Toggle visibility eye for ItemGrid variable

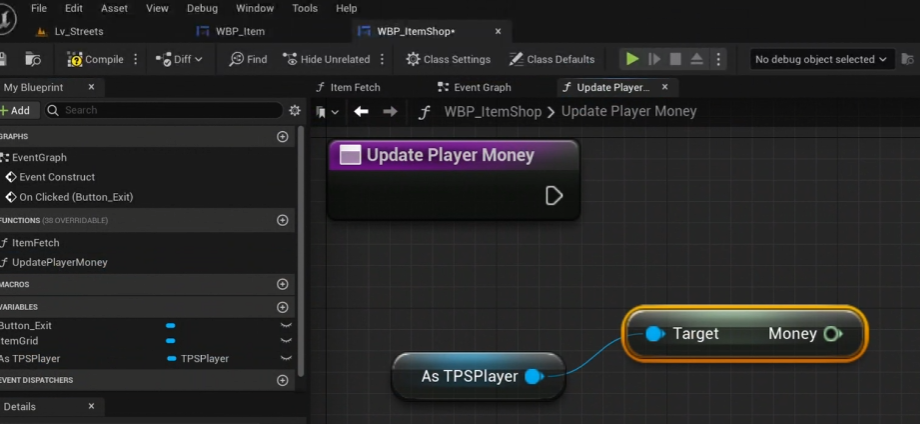pyautogui.click(x=286, y=341)
